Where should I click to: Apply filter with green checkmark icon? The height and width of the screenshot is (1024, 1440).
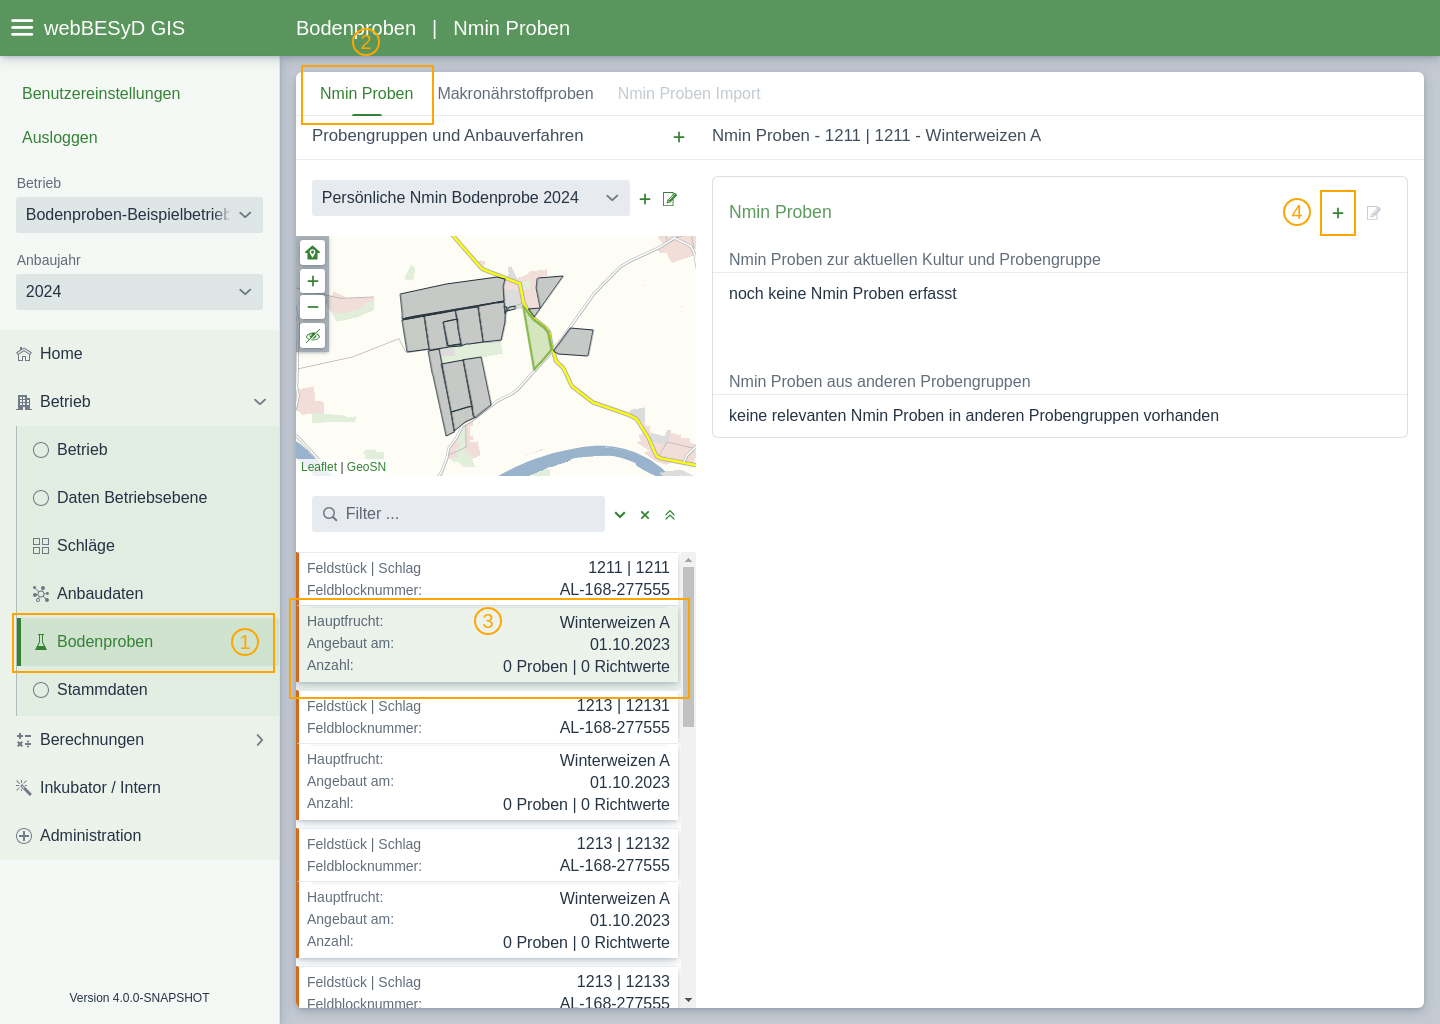pos(620,515)
